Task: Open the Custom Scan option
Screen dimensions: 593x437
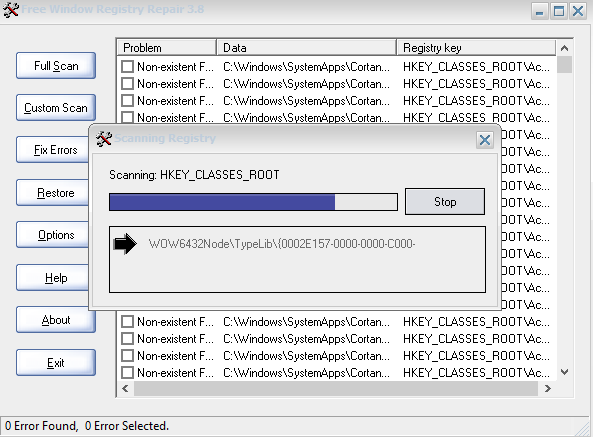Action: click(x=56, y=108)
